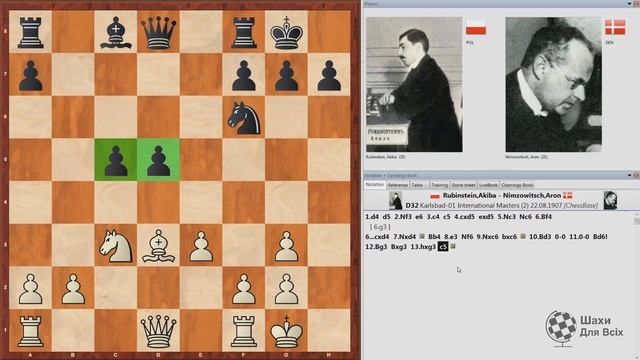Select the white pawn on a2

pyautogui.click(x=31, y=289)
